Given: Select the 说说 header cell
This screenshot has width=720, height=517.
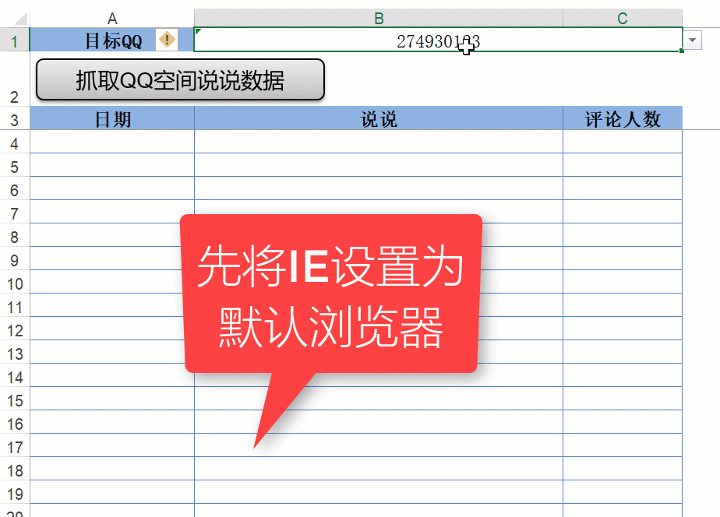Looking at the screenshot, I should (x=378, y=118).
